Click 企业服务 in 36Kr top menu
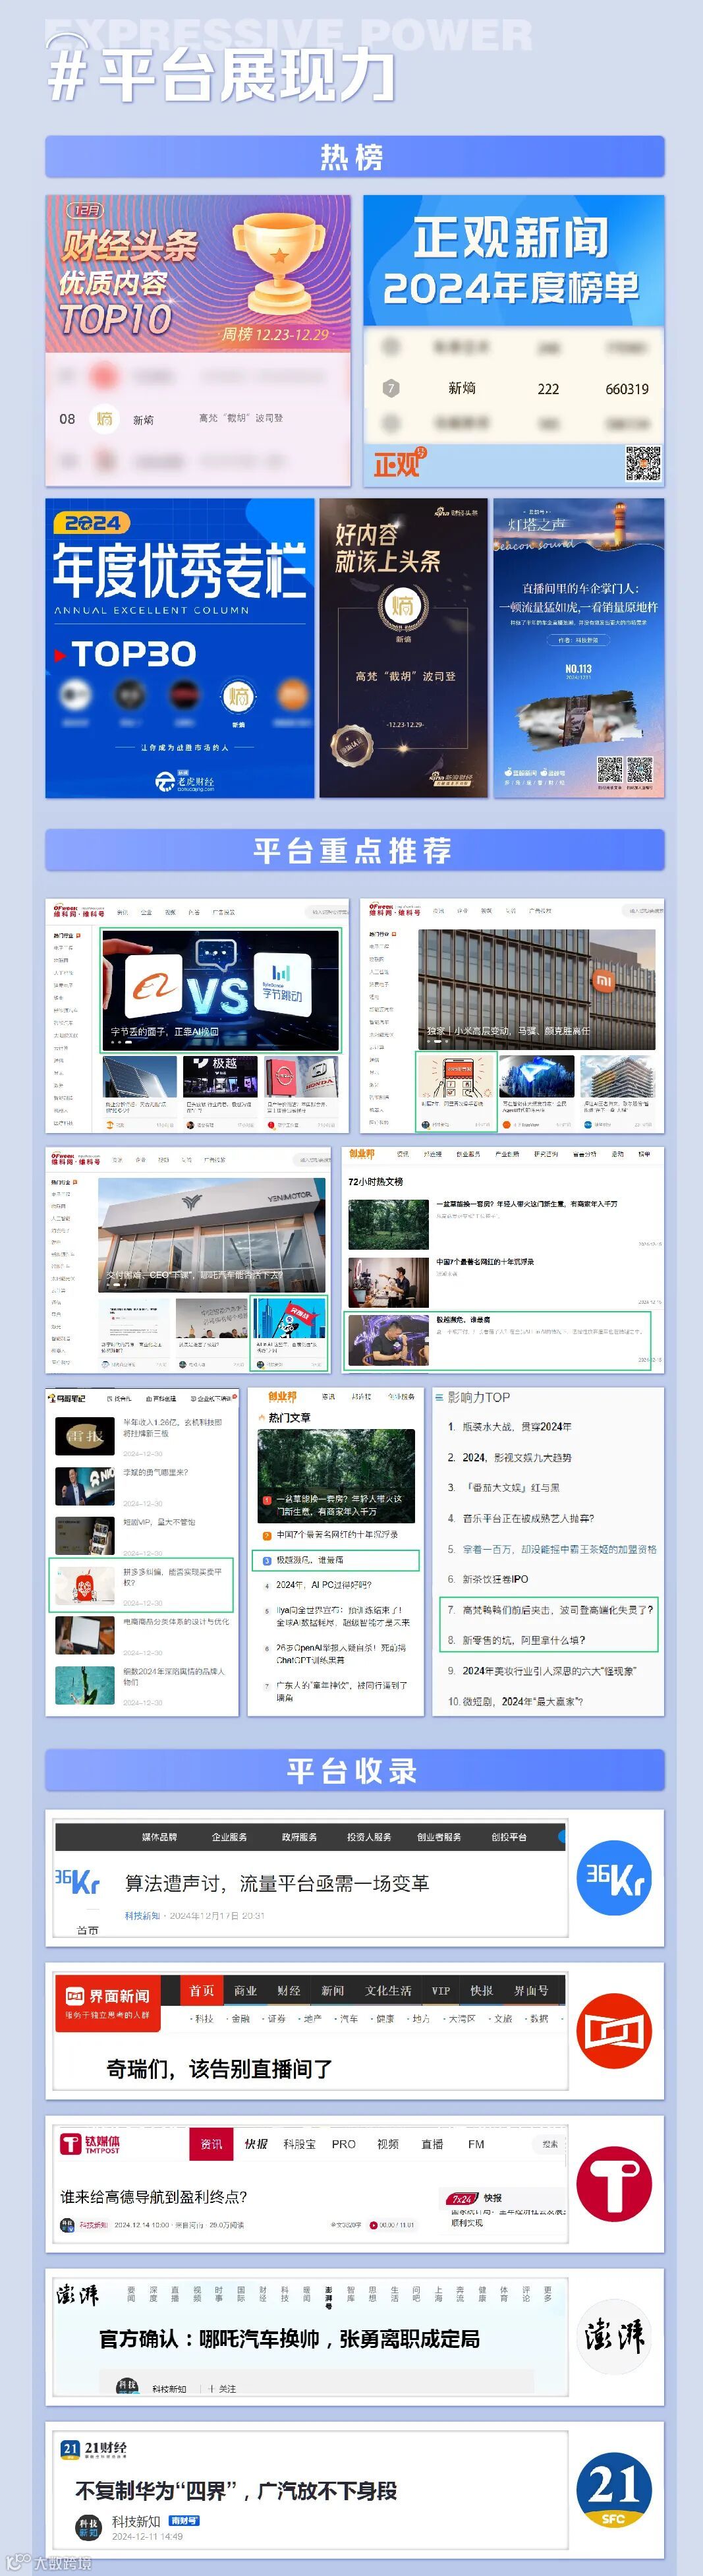The height and width of the screenshot is (2576, 703). coord(229,1837)
